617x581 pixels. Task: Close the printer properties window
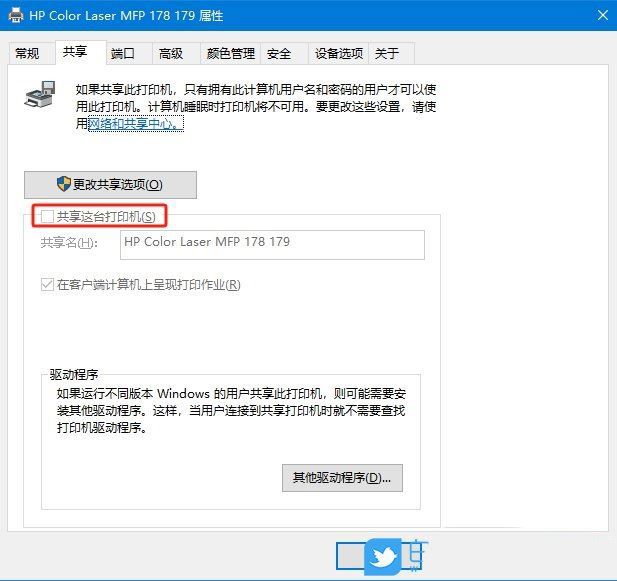pyautogui.click(x=602, y=15)
